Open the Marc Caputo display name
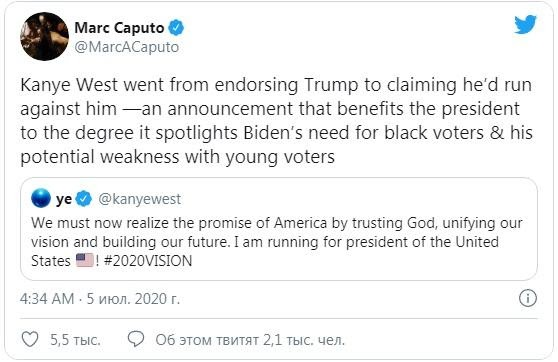The height and width of the screenshot is (362, 558). pos(119,28)
